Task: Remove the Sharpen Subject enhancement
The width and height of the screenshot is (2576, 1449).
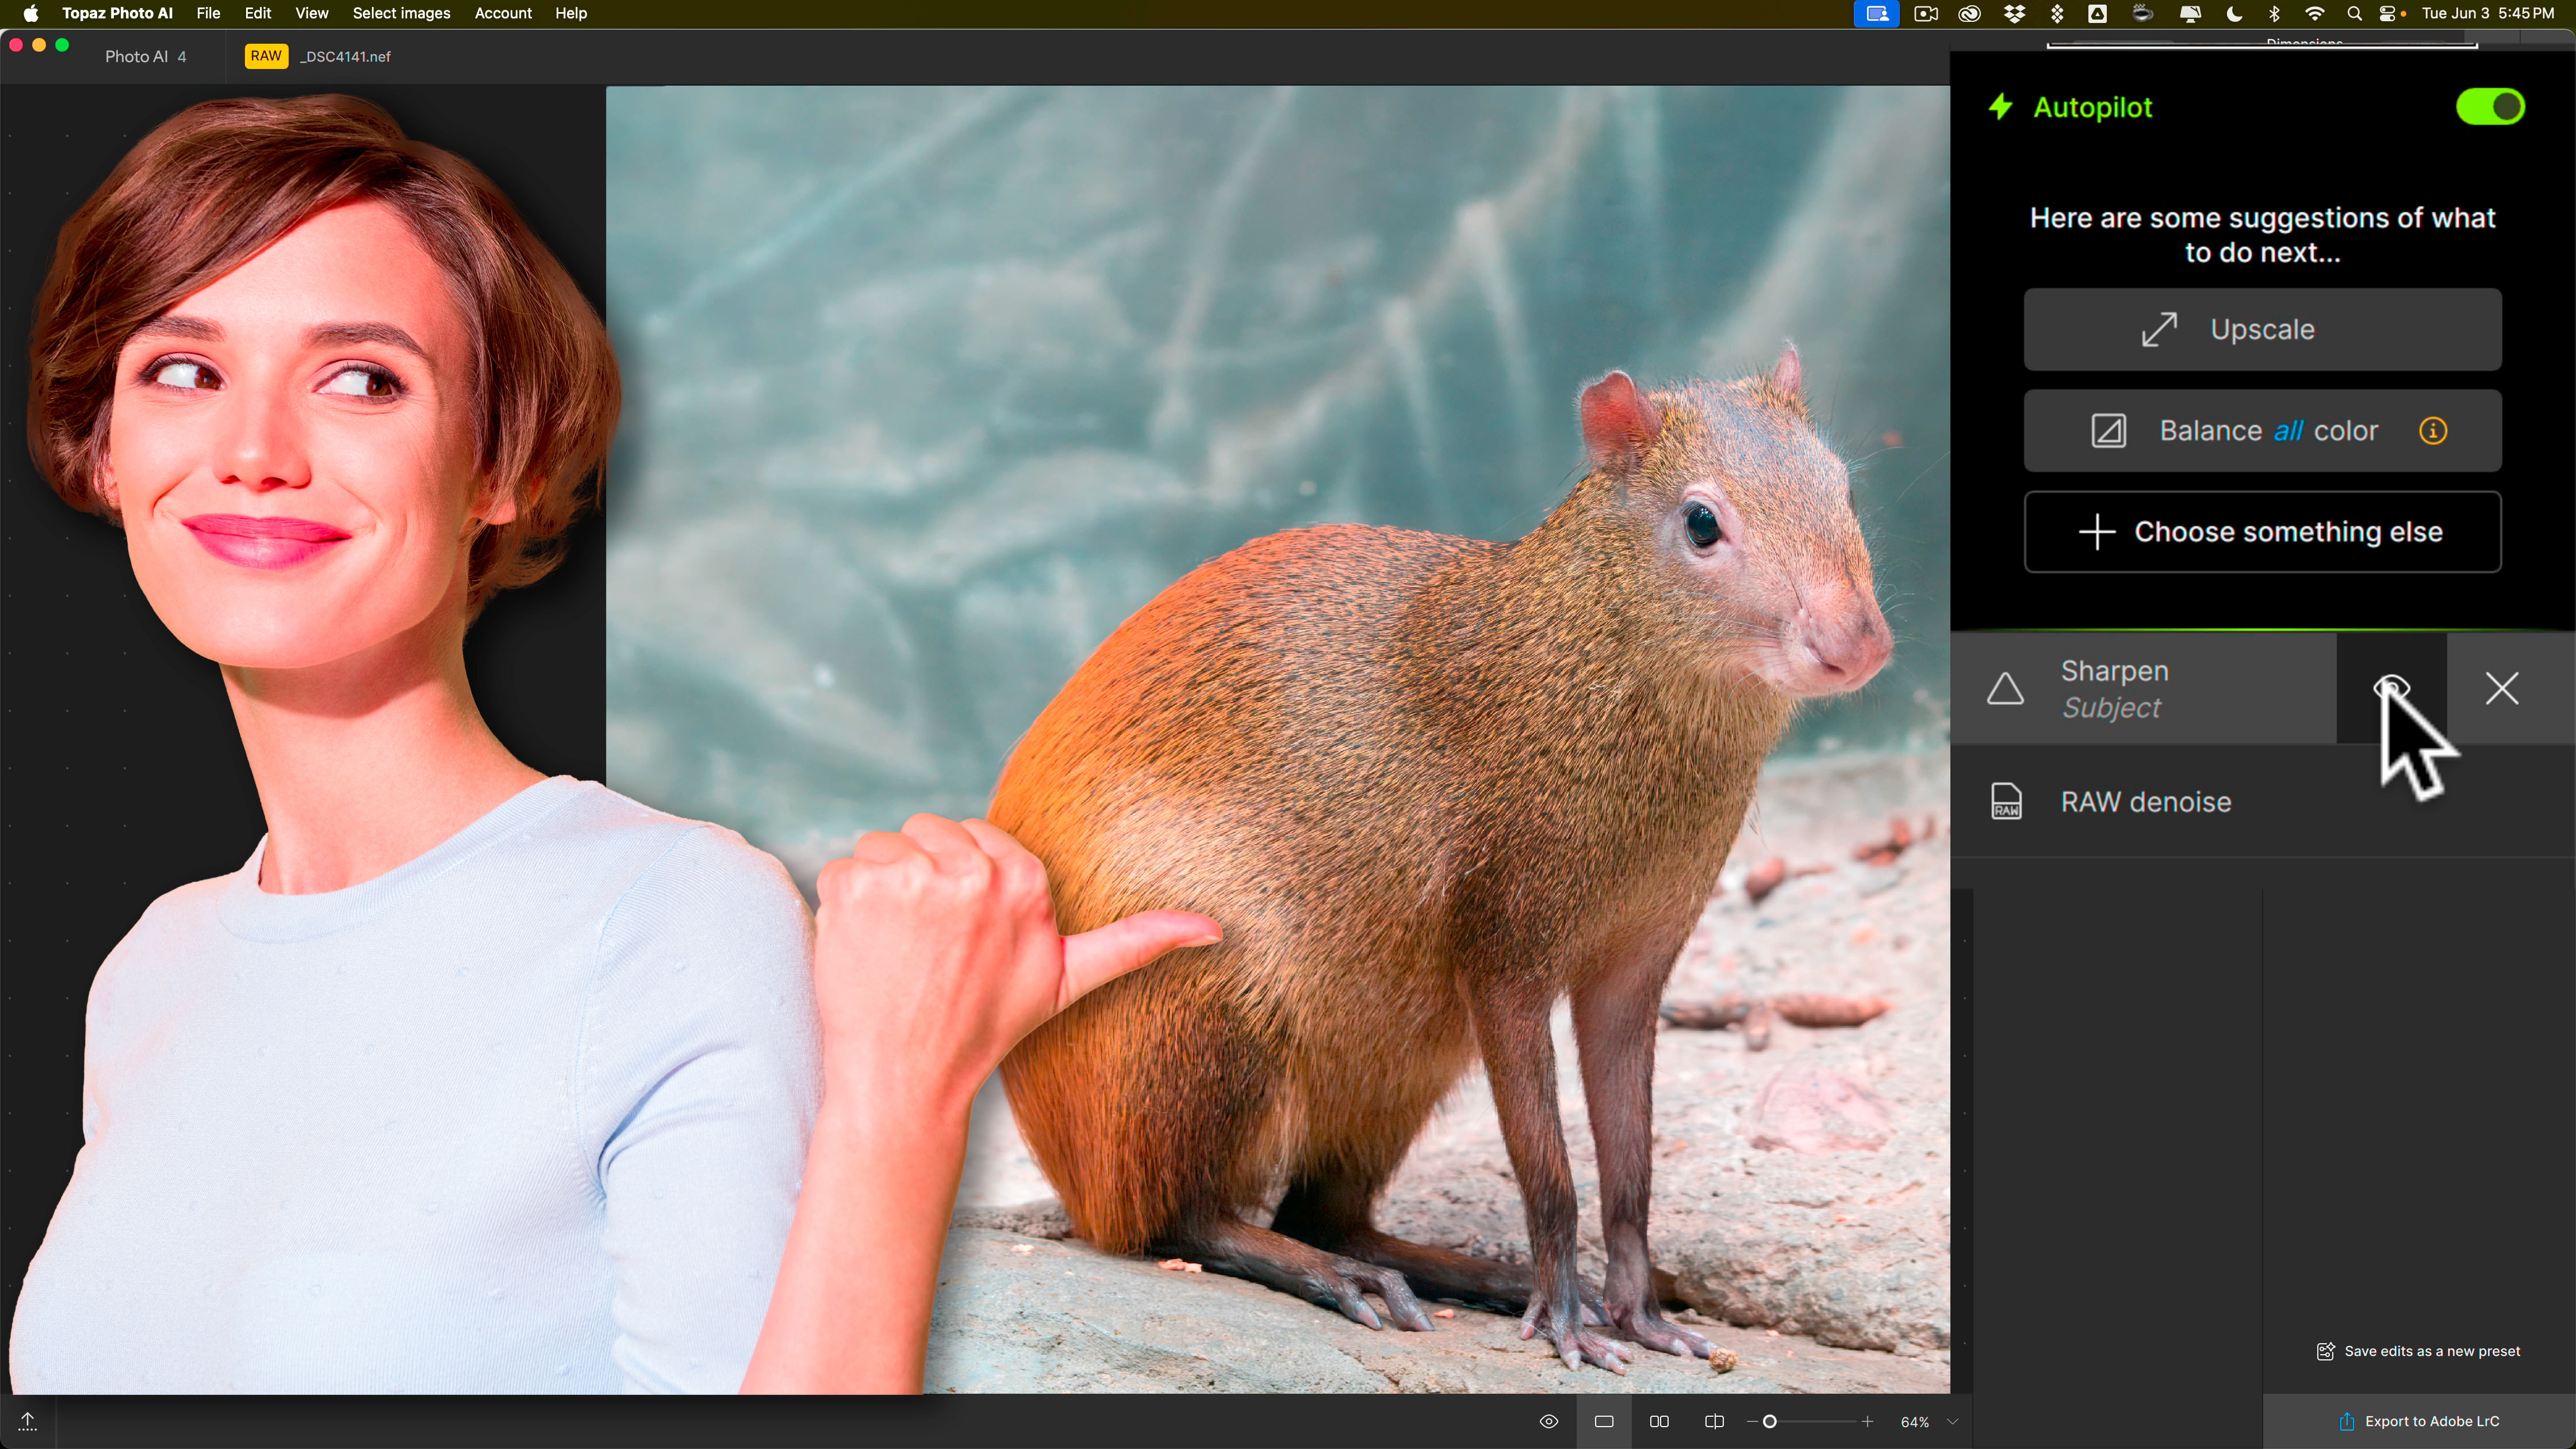Action: pyautogui.click(x=2502, y=688)
